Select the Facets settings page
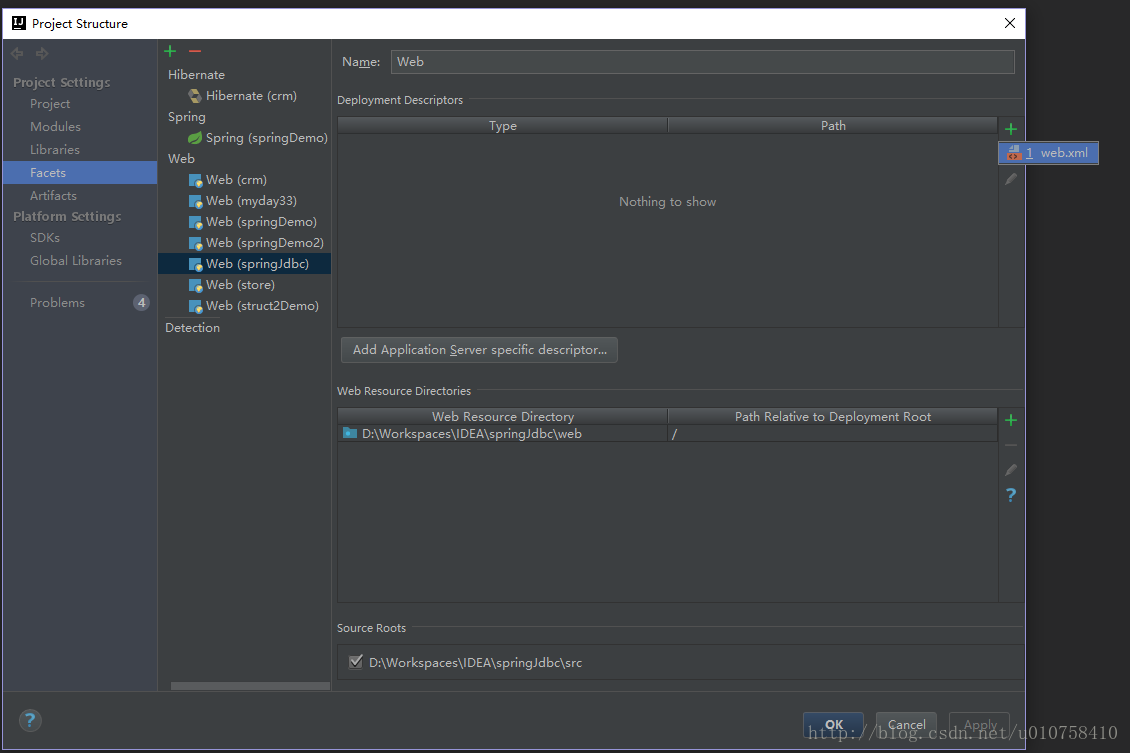This screenshot has width=1130, height=753. click(80, 173)
